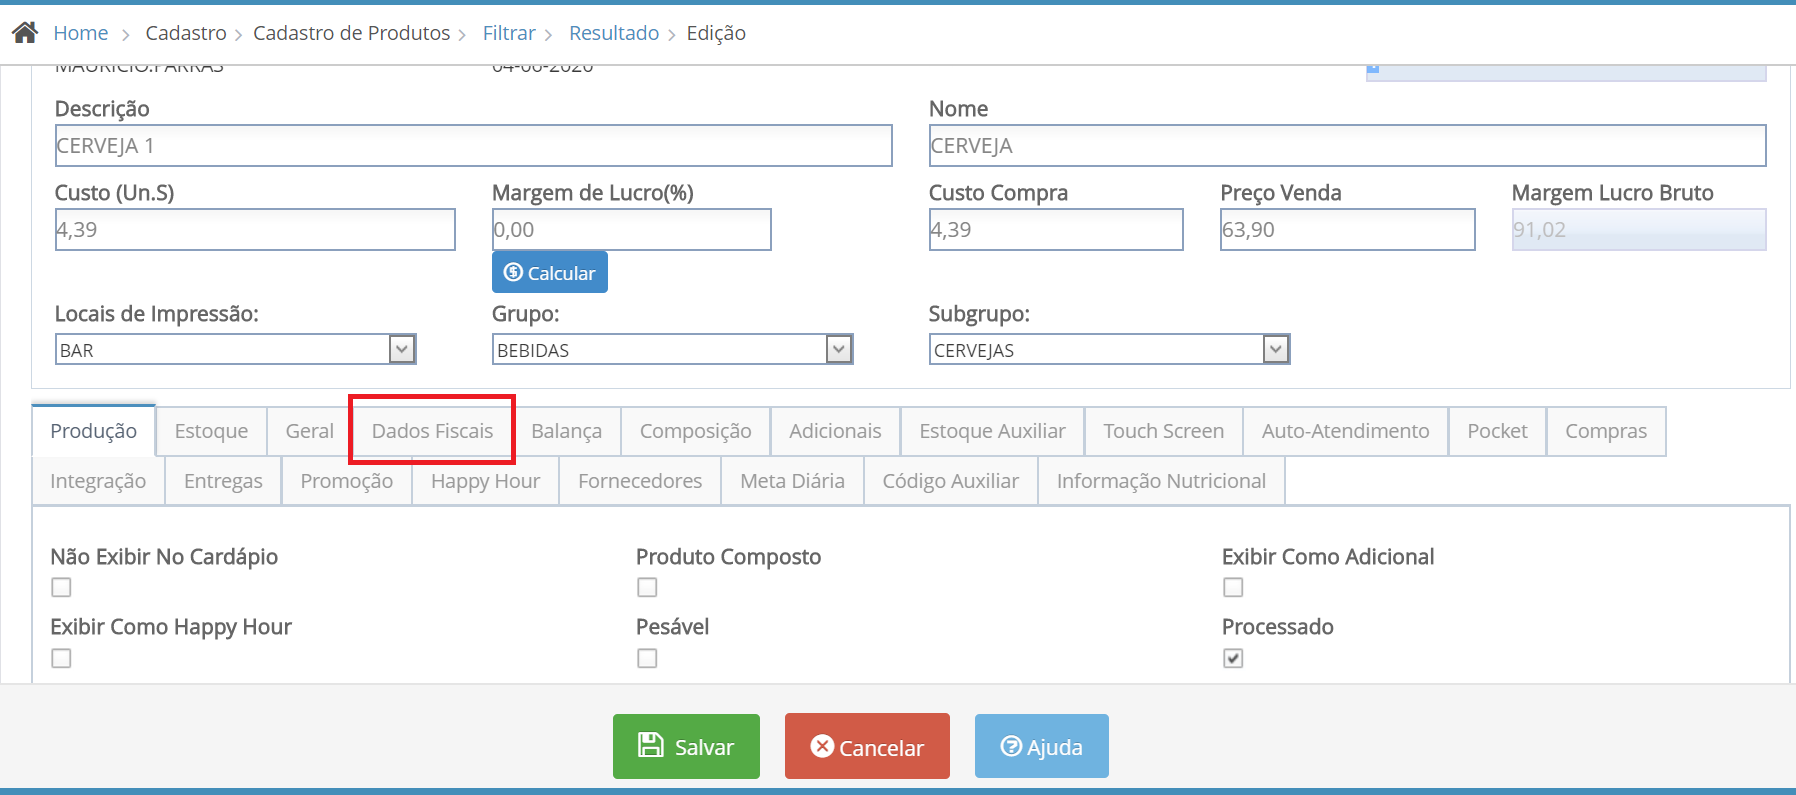Open the Compras tab
The width and height of the screenshot is (1796, 795).
coord(1606,431)
